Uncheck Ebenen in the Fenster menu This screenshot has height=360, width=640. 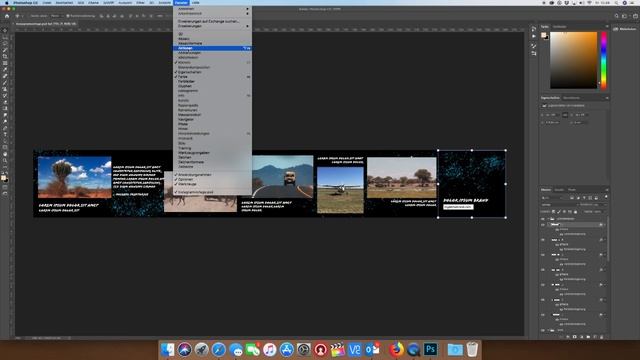point(212,62)
